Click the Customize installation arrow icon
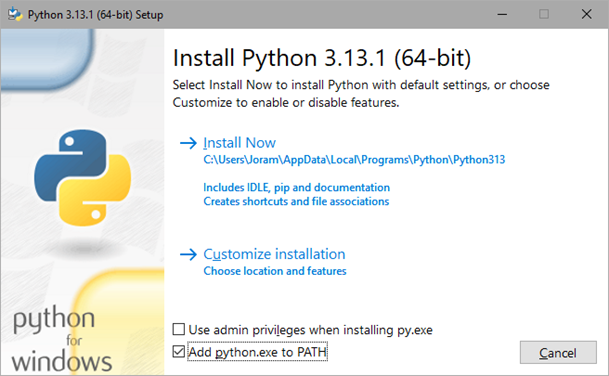Image resolution: width=609 pixels, height=376 pixels. tap(188, 254)
